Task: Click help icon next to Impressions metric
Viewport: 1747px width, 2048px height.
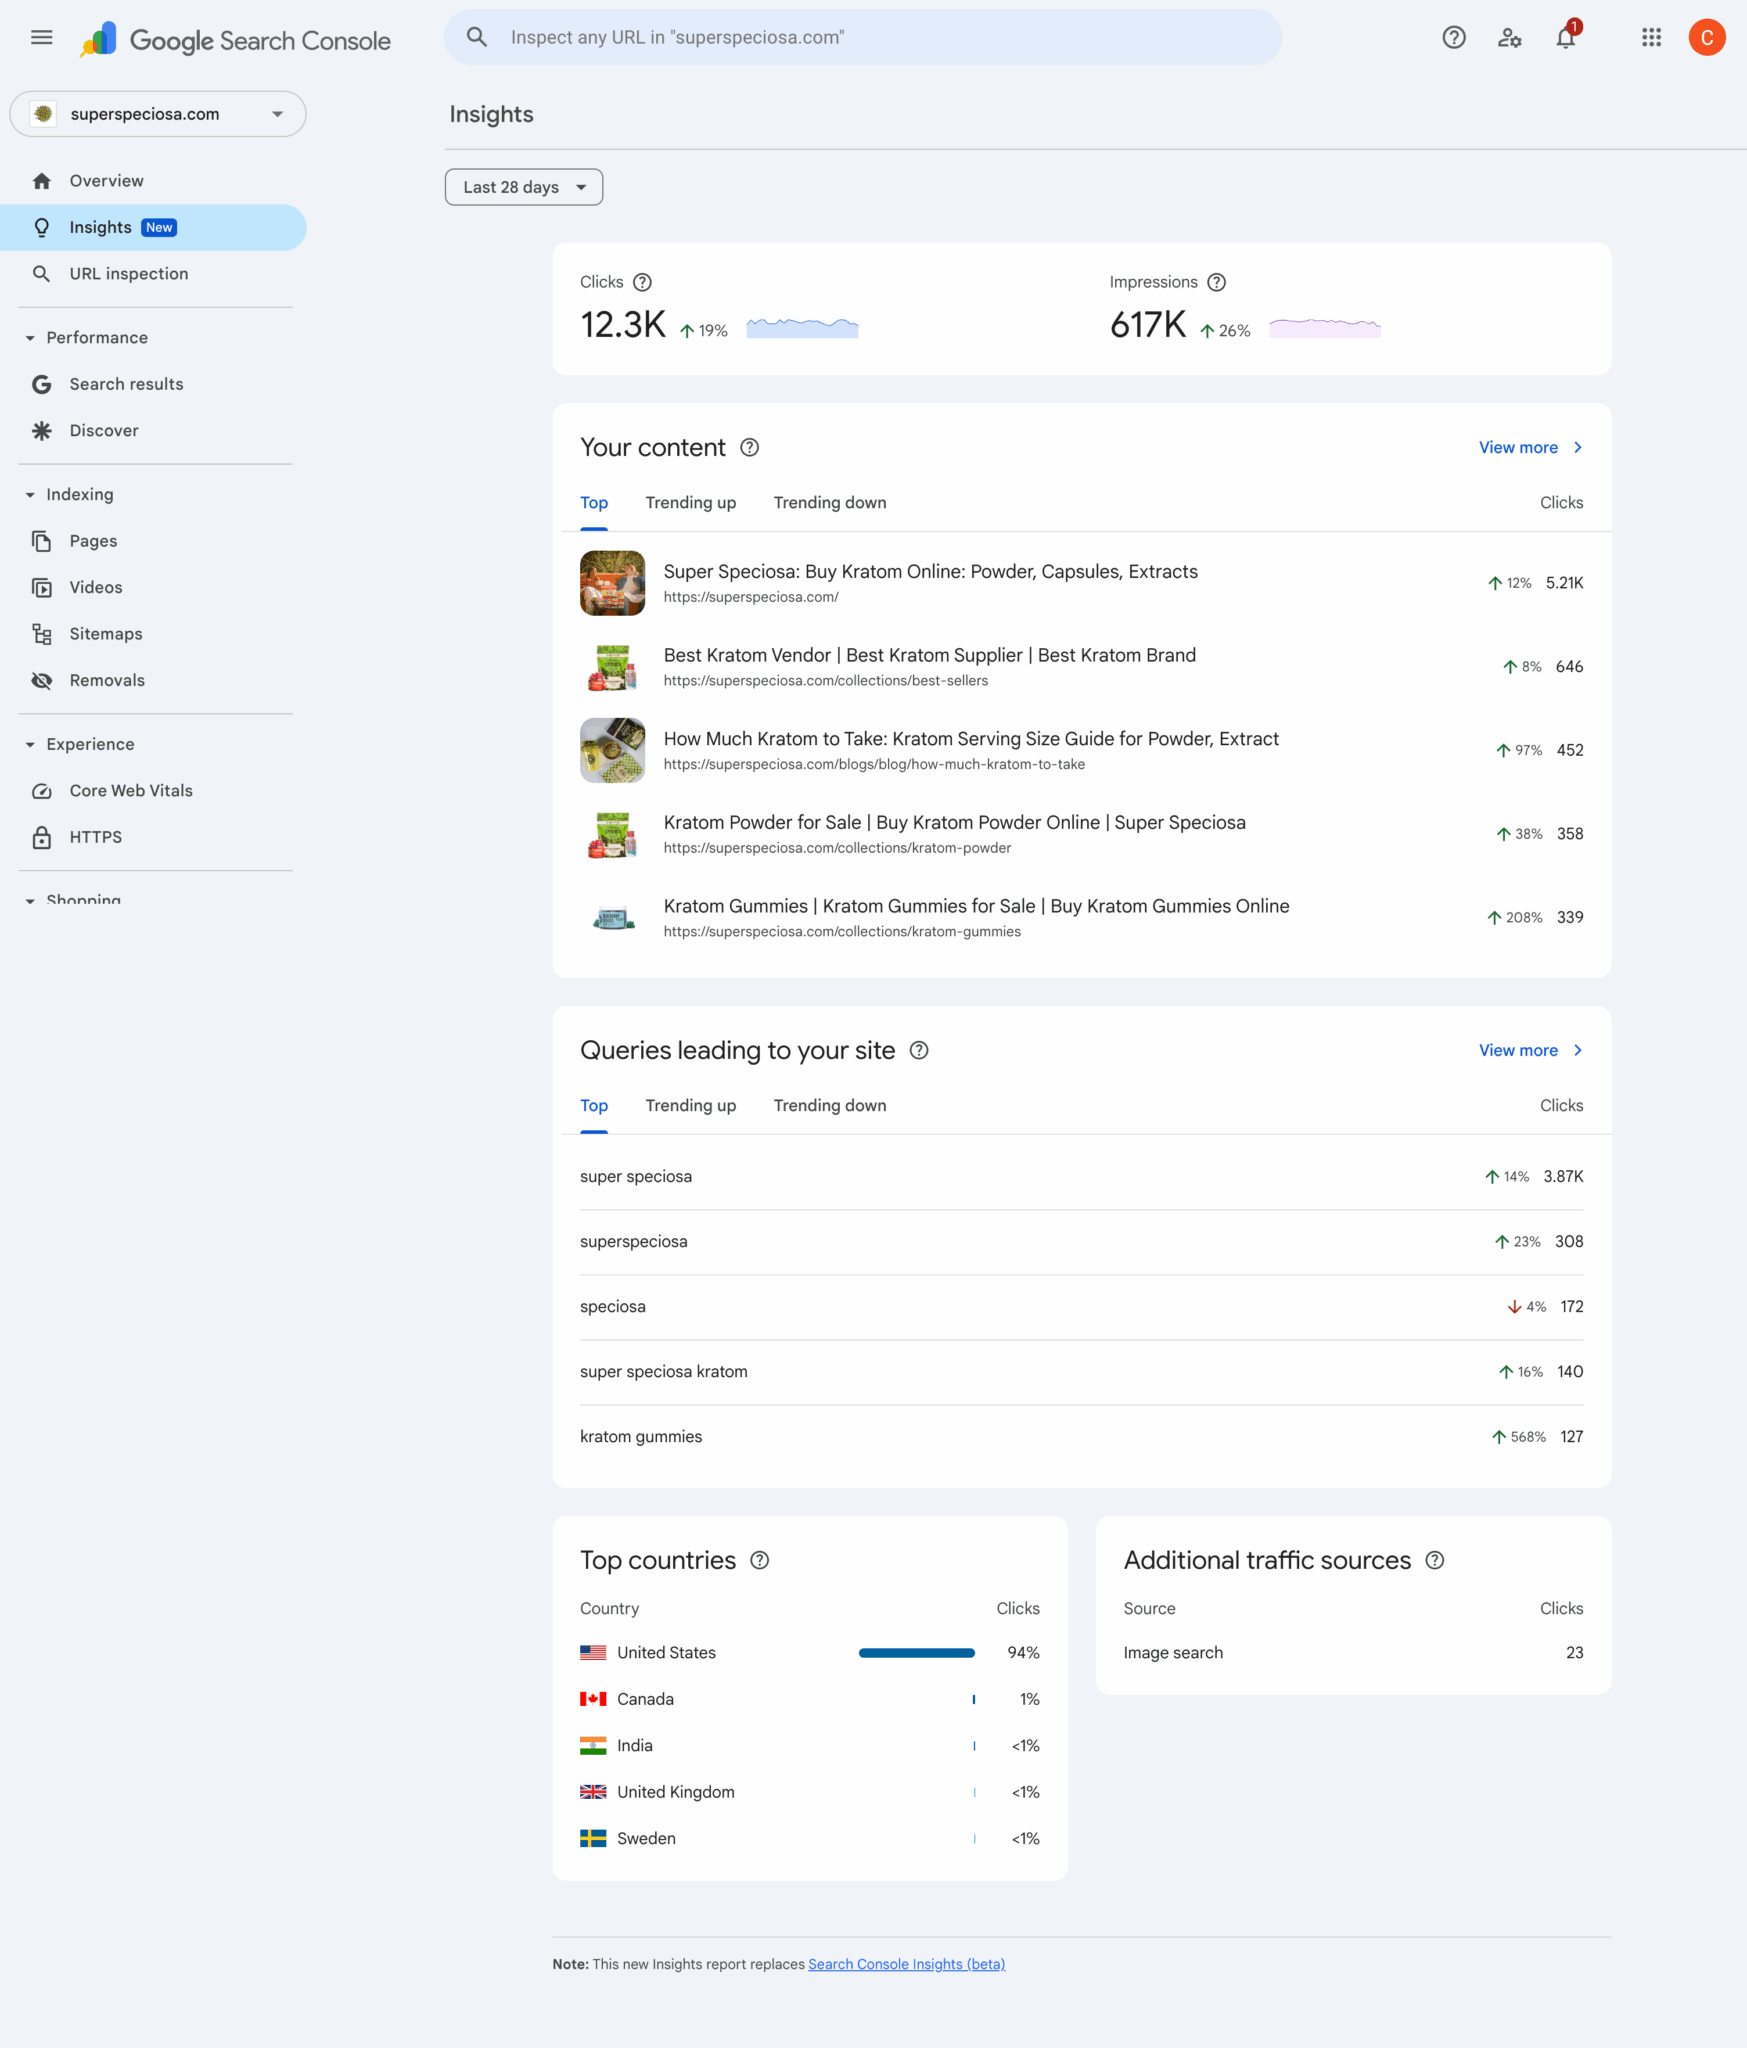Action: tap(1216, 283)
